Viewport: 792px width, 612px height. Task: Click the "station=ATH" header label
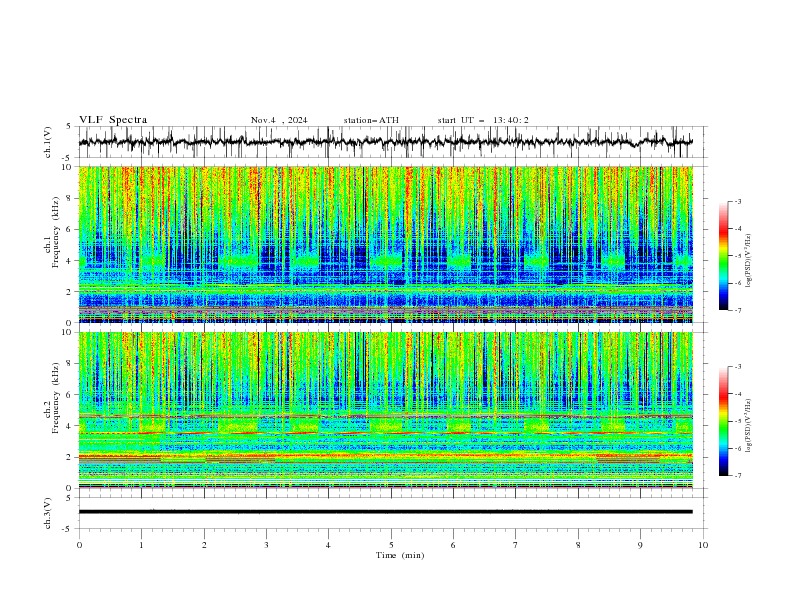tap(371, 120)
